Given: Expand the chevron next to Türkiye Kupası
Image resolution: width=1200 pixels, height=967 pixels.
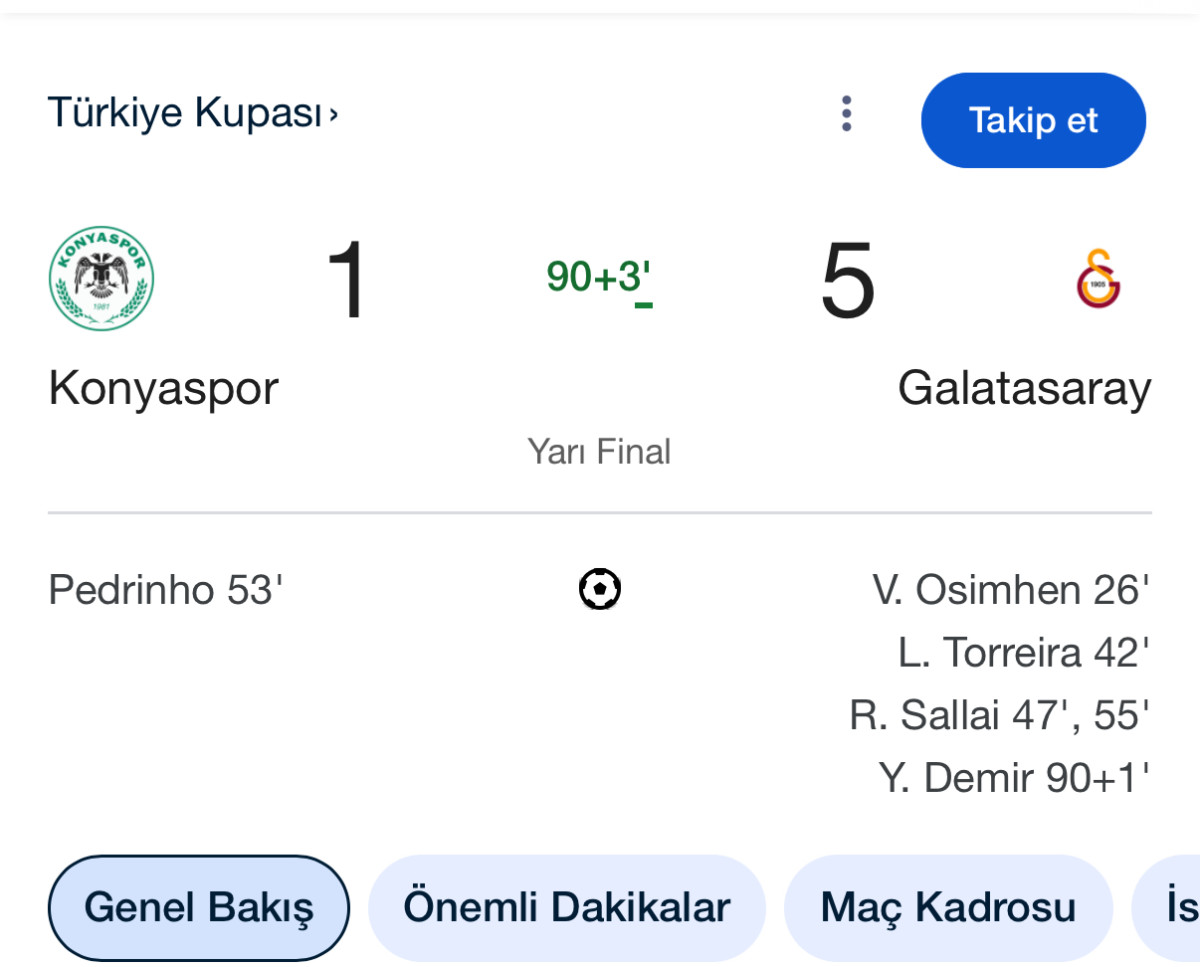Looking at the screenshot, I should (334, 115).
